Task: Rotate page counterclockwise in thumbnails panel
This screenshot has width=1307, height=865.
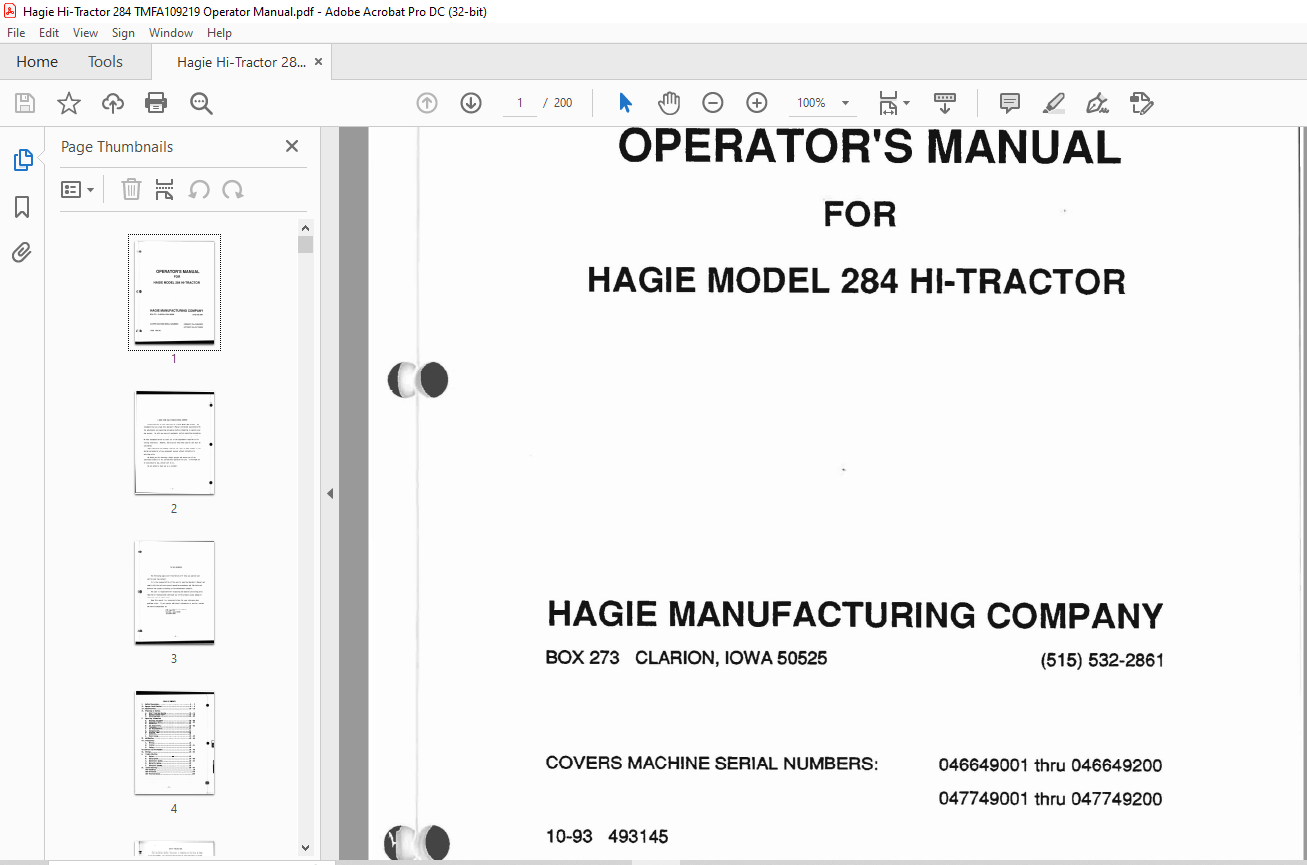Action: pos(199,189)
